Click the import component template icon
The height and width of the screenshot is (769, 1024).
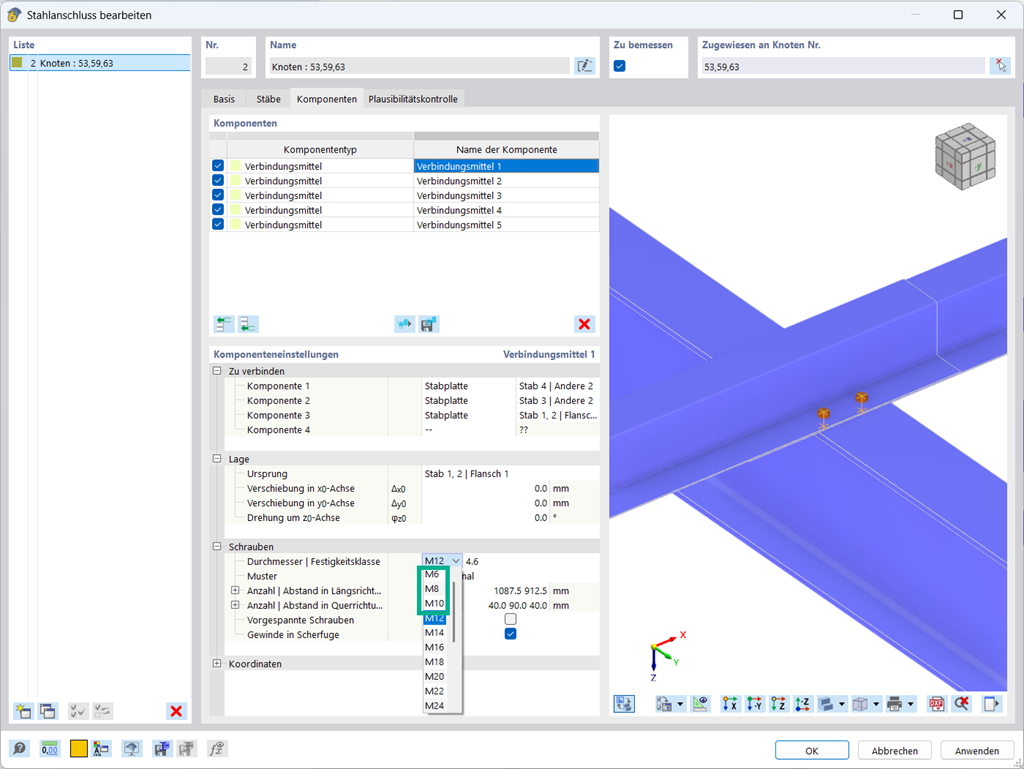[404, 324]
